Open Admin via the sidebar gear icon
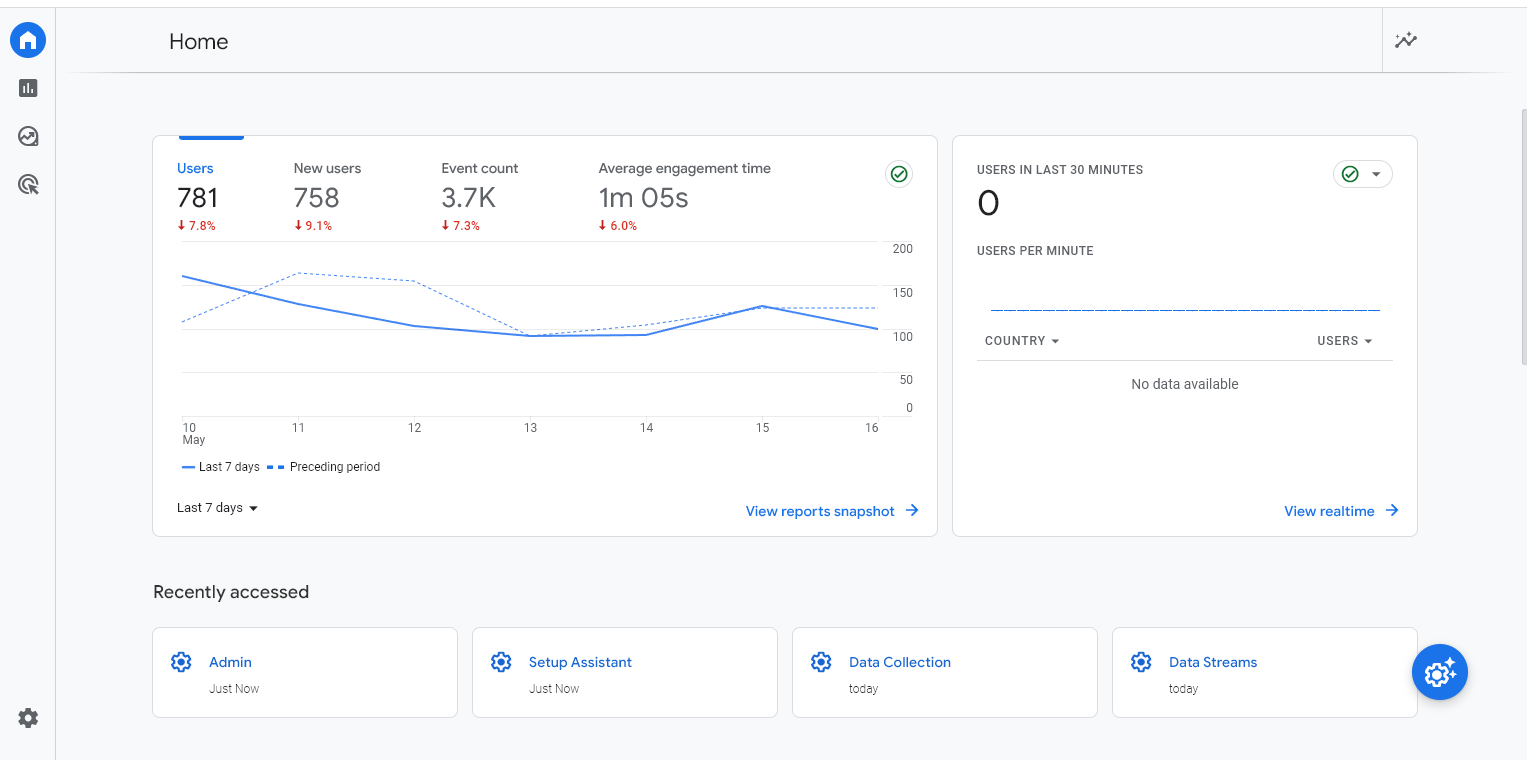The image size is (1527, 760). tap(27, 718)
